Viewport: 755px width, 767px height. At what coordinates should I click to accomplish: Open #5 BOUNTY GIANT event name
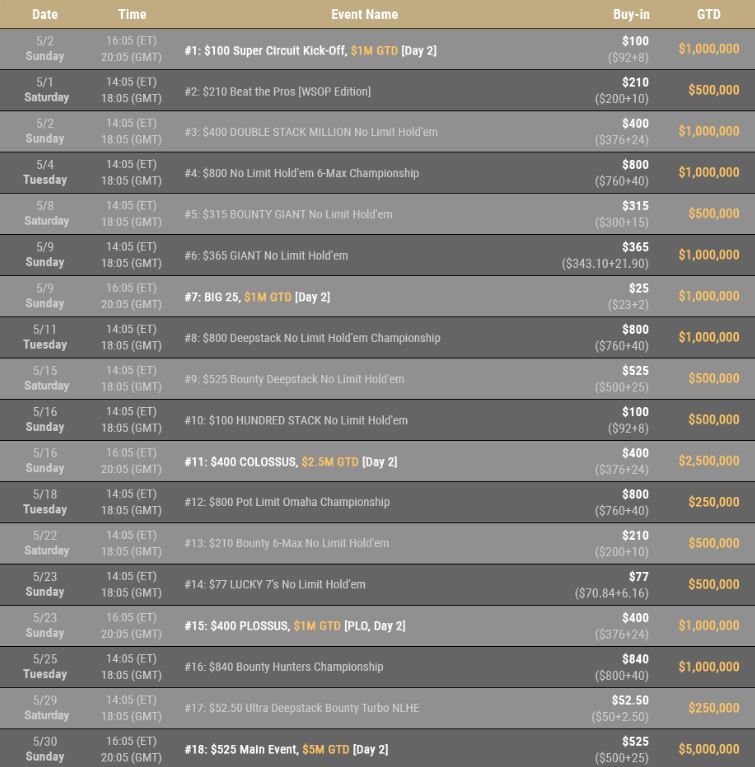(288, 214)
